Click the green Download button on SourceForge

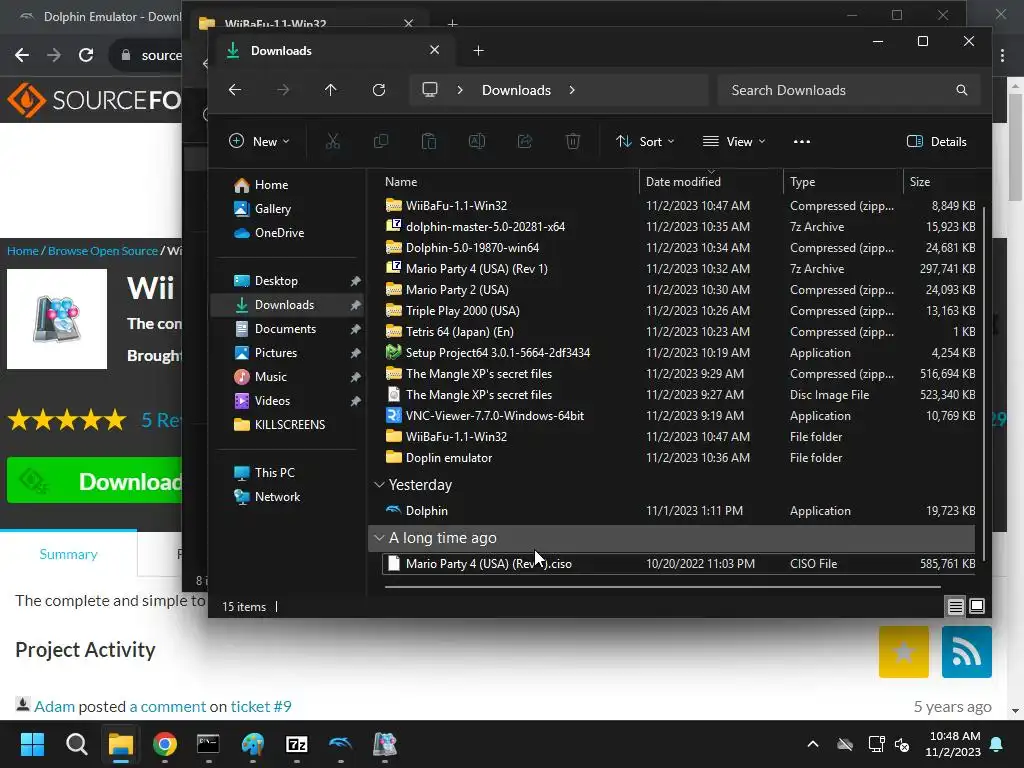coord(95,481)
